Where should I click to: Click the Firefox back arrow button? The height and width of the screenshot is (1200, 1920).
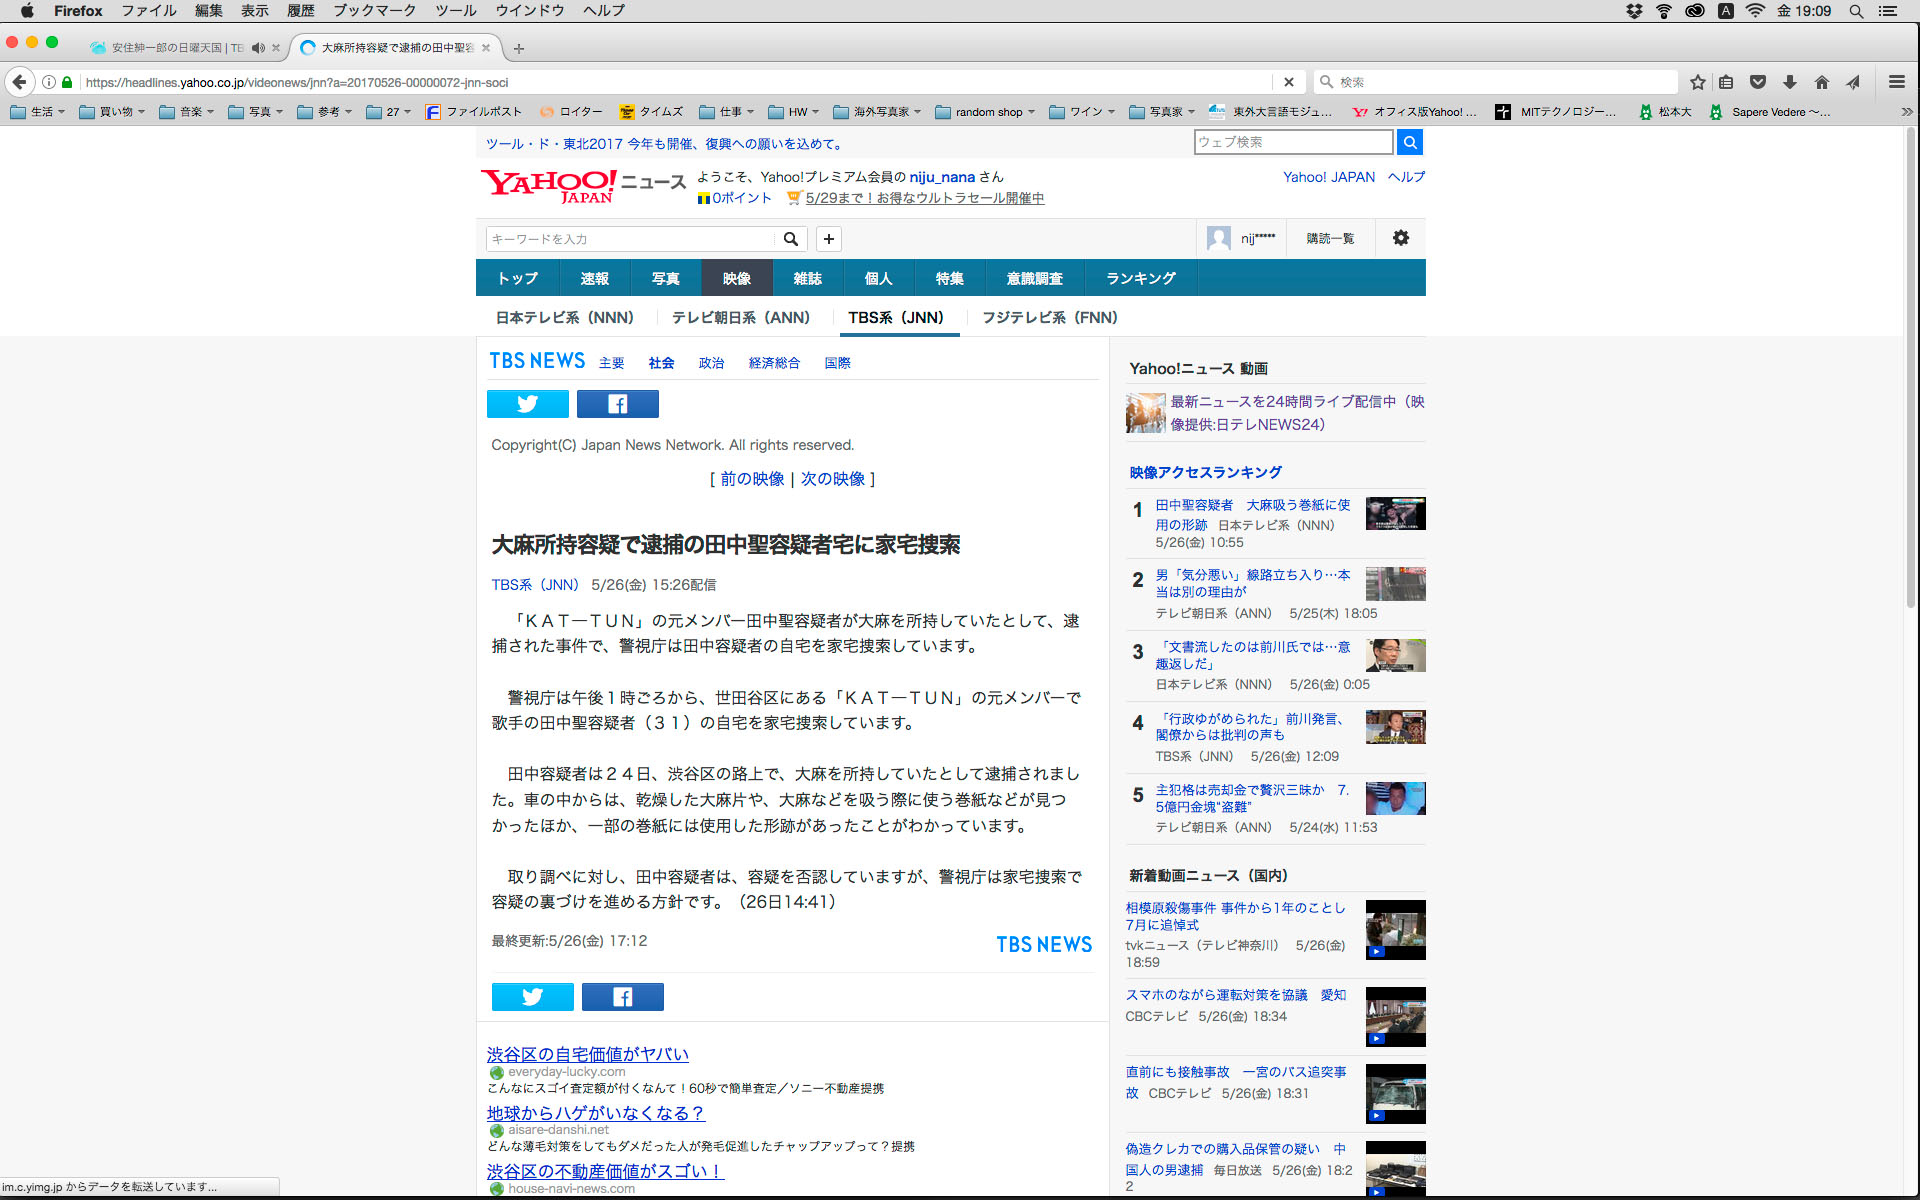pos(19,82)
